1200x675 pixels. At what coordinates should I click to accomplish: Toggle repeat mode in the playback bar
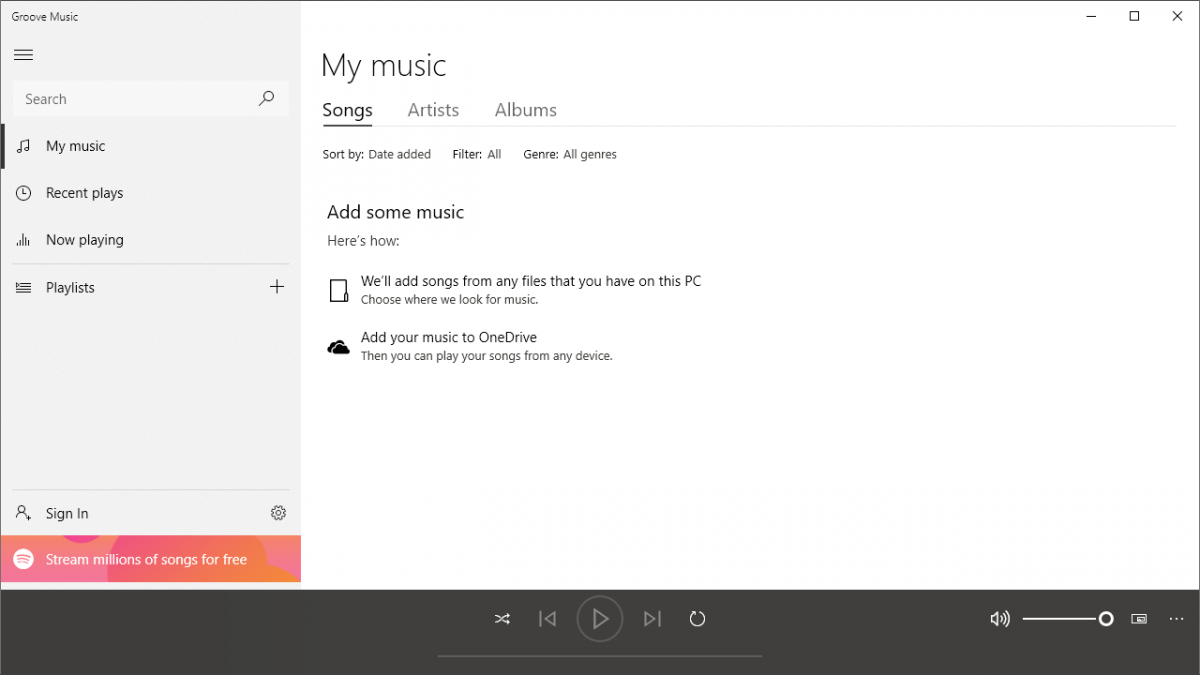697,619
